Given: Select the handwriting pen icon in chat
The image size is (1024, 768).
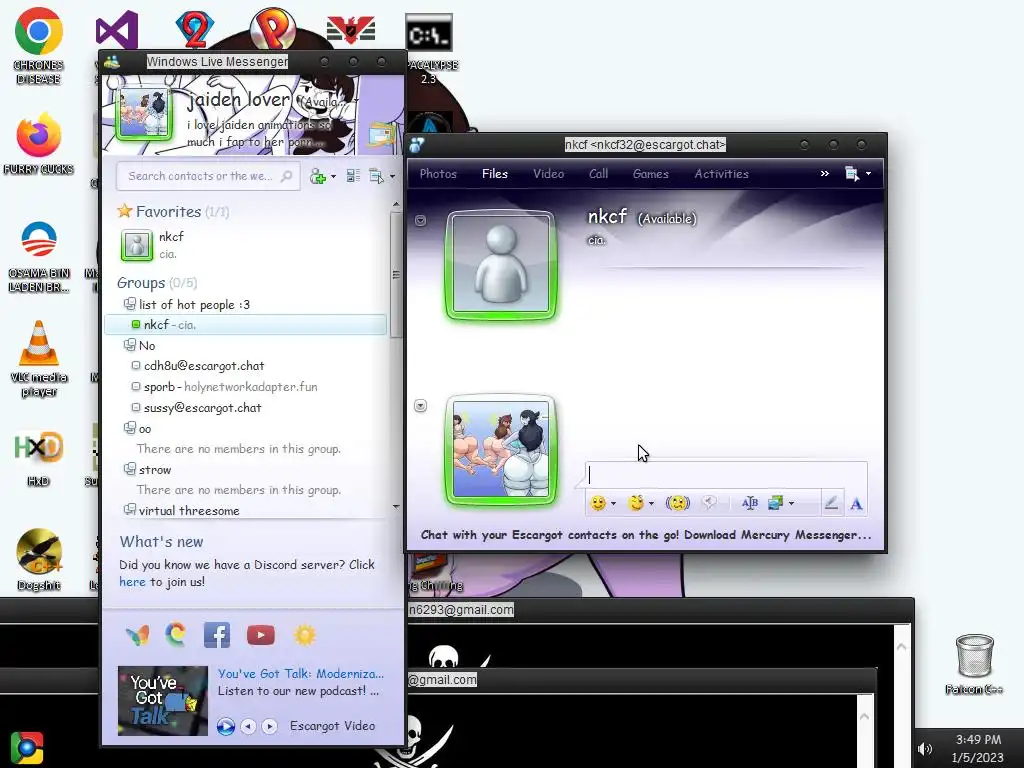Looking at the screenshot, I should (x=831, y=503).
